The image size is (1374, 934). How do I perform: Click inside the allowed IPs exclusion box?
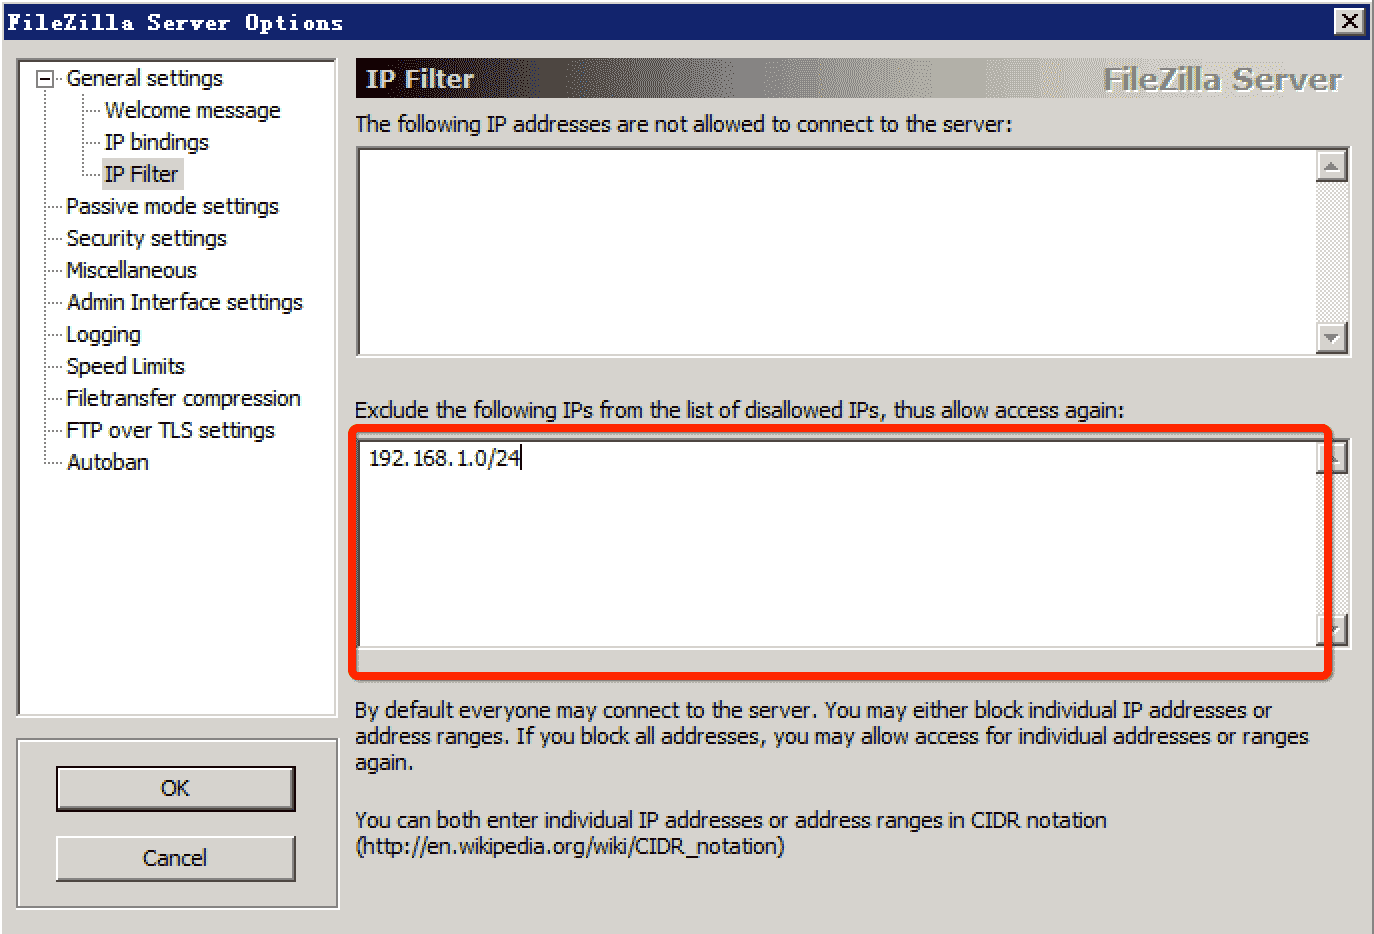836,544
